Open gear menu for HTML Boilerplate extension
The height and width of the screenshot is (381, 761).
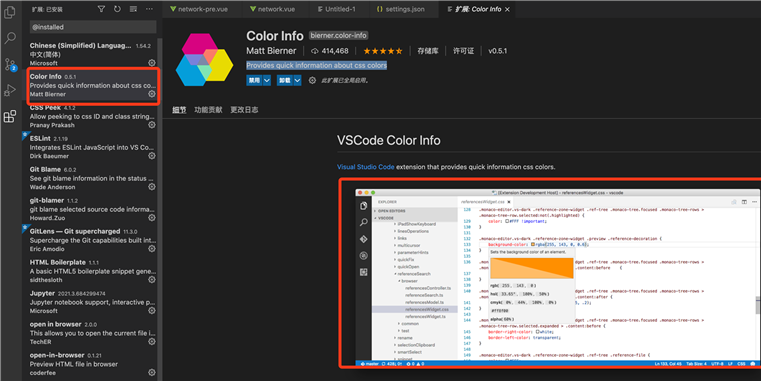point(151,280)
